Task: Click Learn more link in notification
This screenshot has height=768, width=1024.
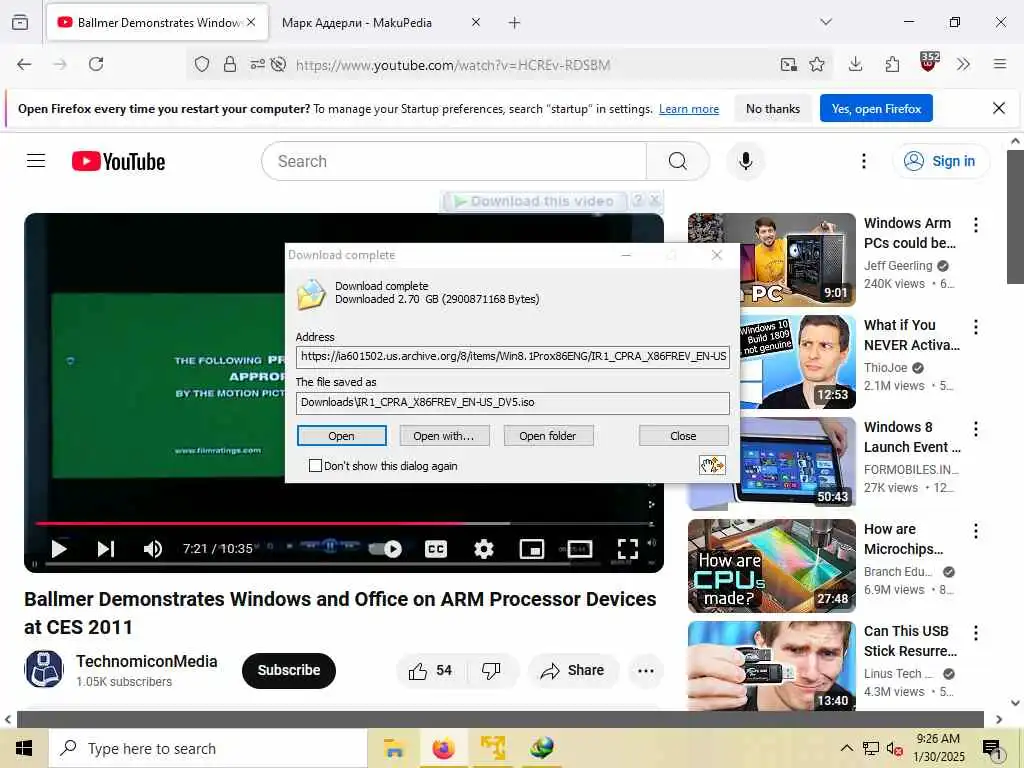Action: click(689, 109)
